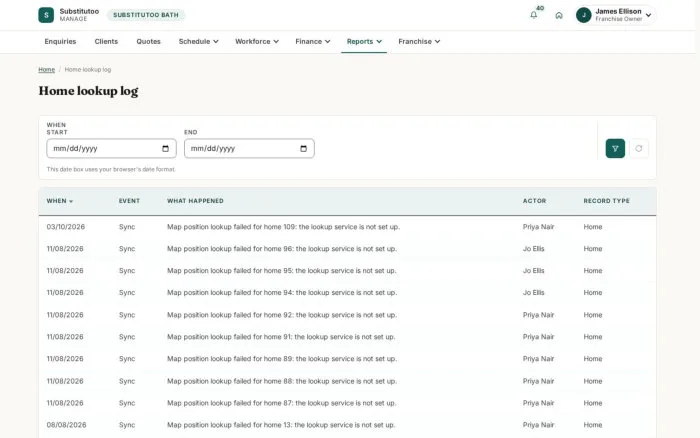The image size is (700, 438).
Task: Focus the End date input
Action: pyautogui.click(x=249, y=148)
